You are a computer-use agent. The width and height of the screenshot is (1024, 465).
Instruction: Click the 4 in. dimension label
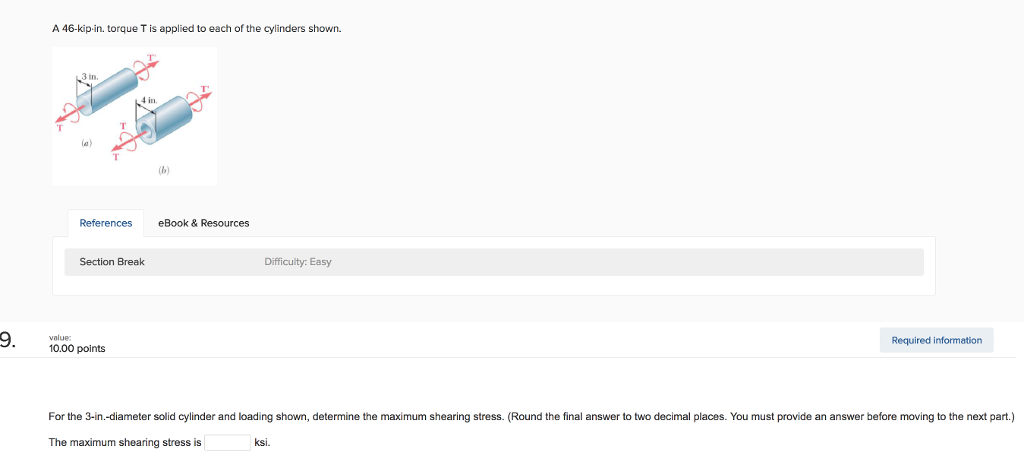pos(149,101)
